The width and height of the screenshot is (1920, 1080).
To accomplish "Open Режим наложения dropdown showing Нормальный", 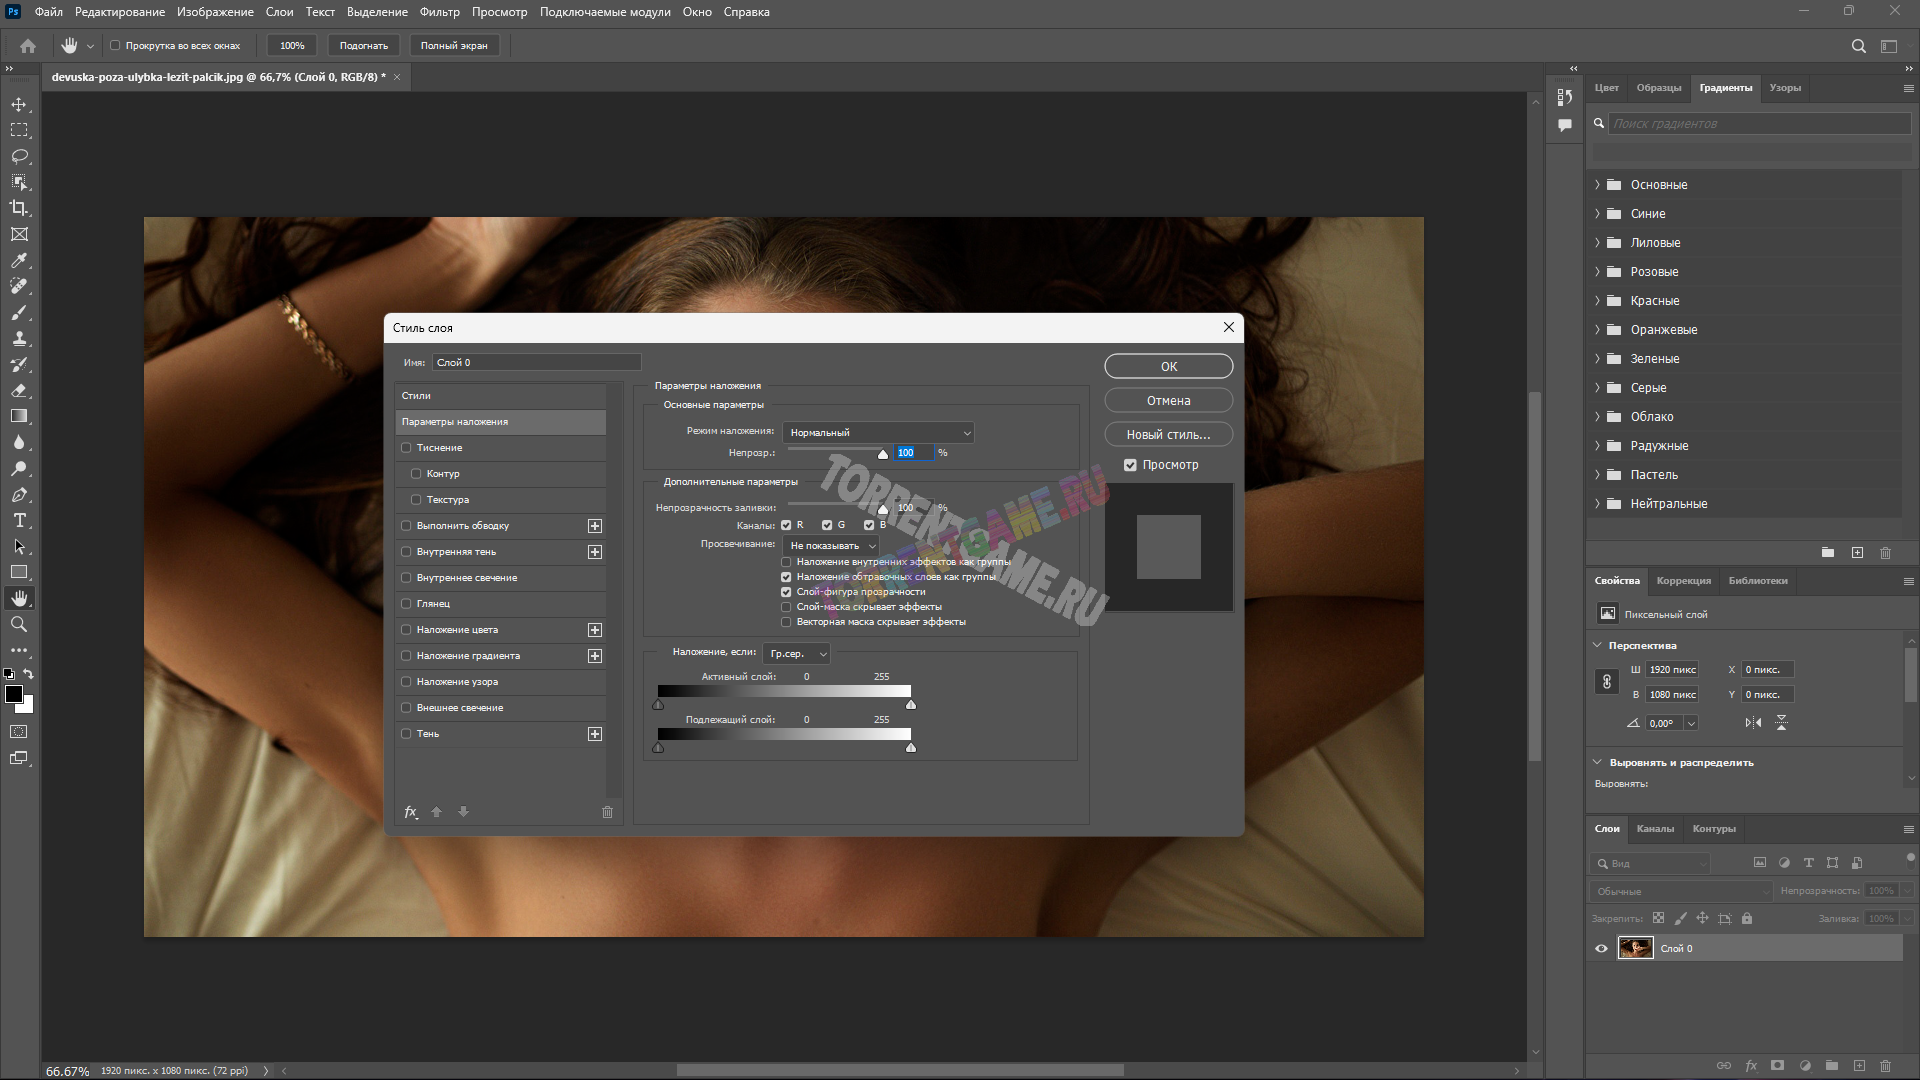I will pyautogui.click(x=878, y=433).
